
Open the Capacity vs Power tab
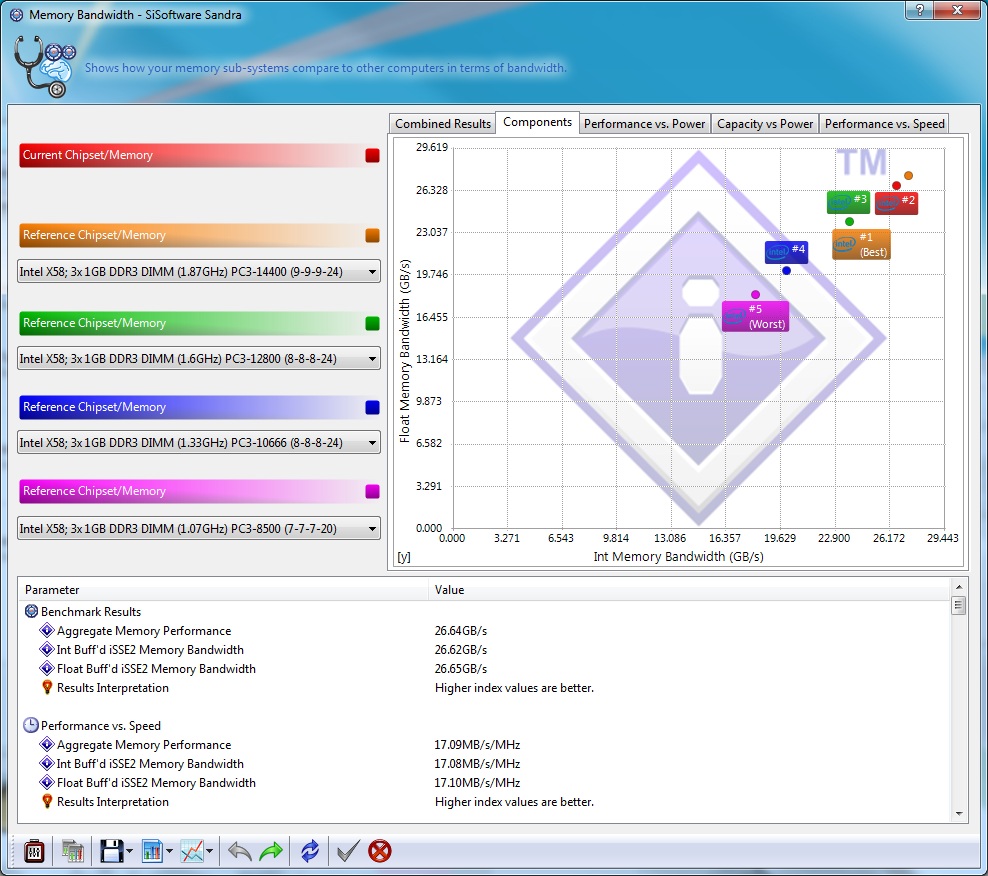[765, 124]
